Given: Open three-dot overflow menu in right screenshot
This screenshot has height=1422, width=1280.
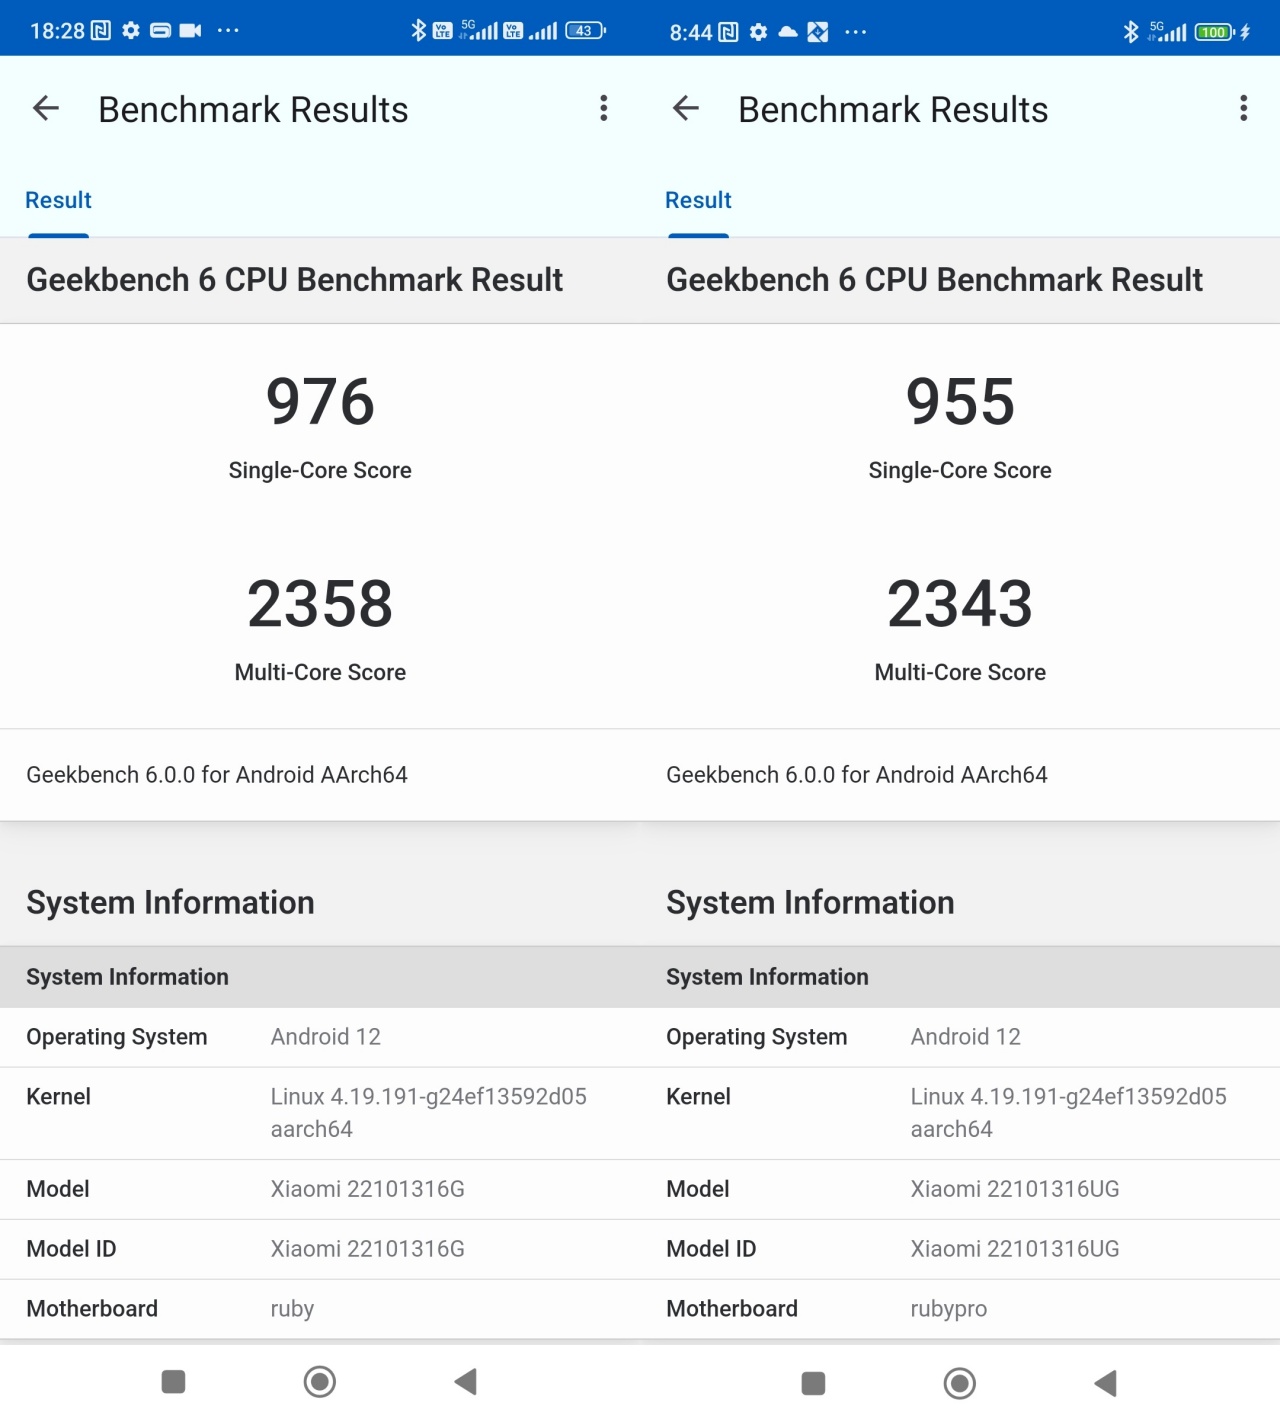Looking at the screenshot, I should pyautogui.click(x=1244, y=108).
